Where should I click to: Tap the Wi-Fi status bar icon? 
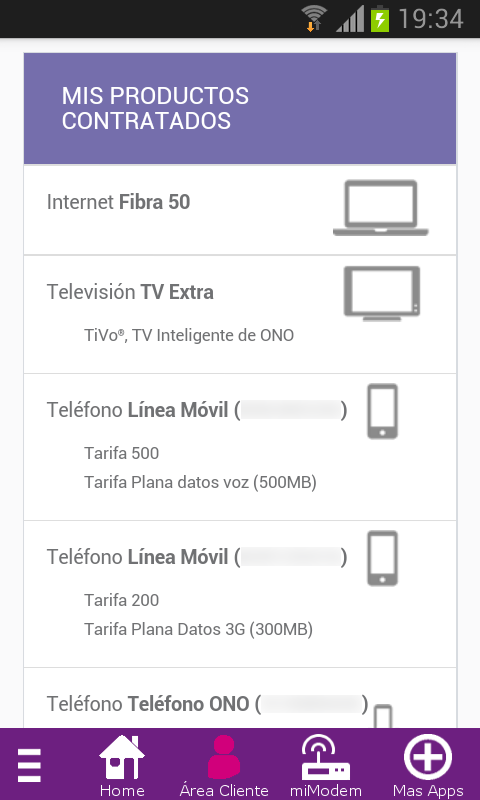[x=314, y=18]
